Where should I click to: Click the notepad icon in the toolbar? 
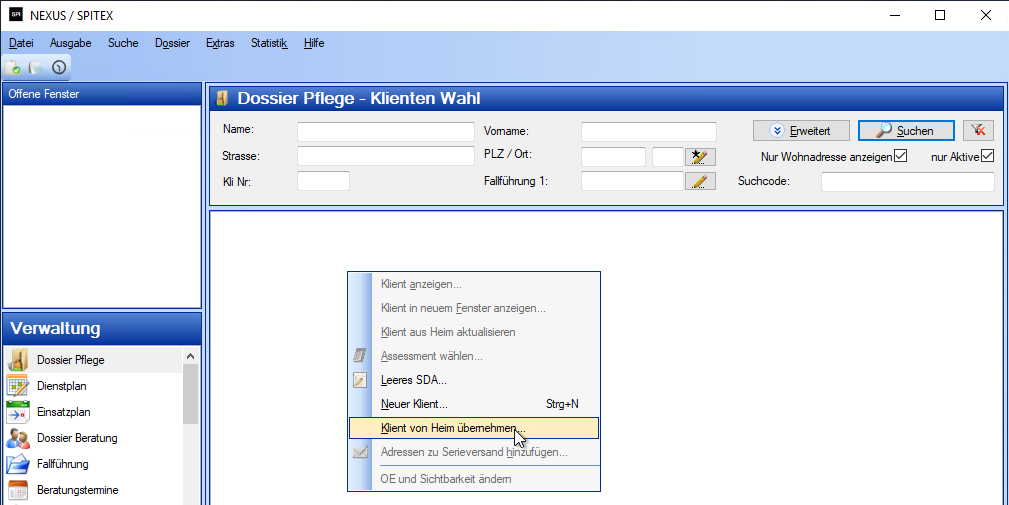[x=36, y=67]
